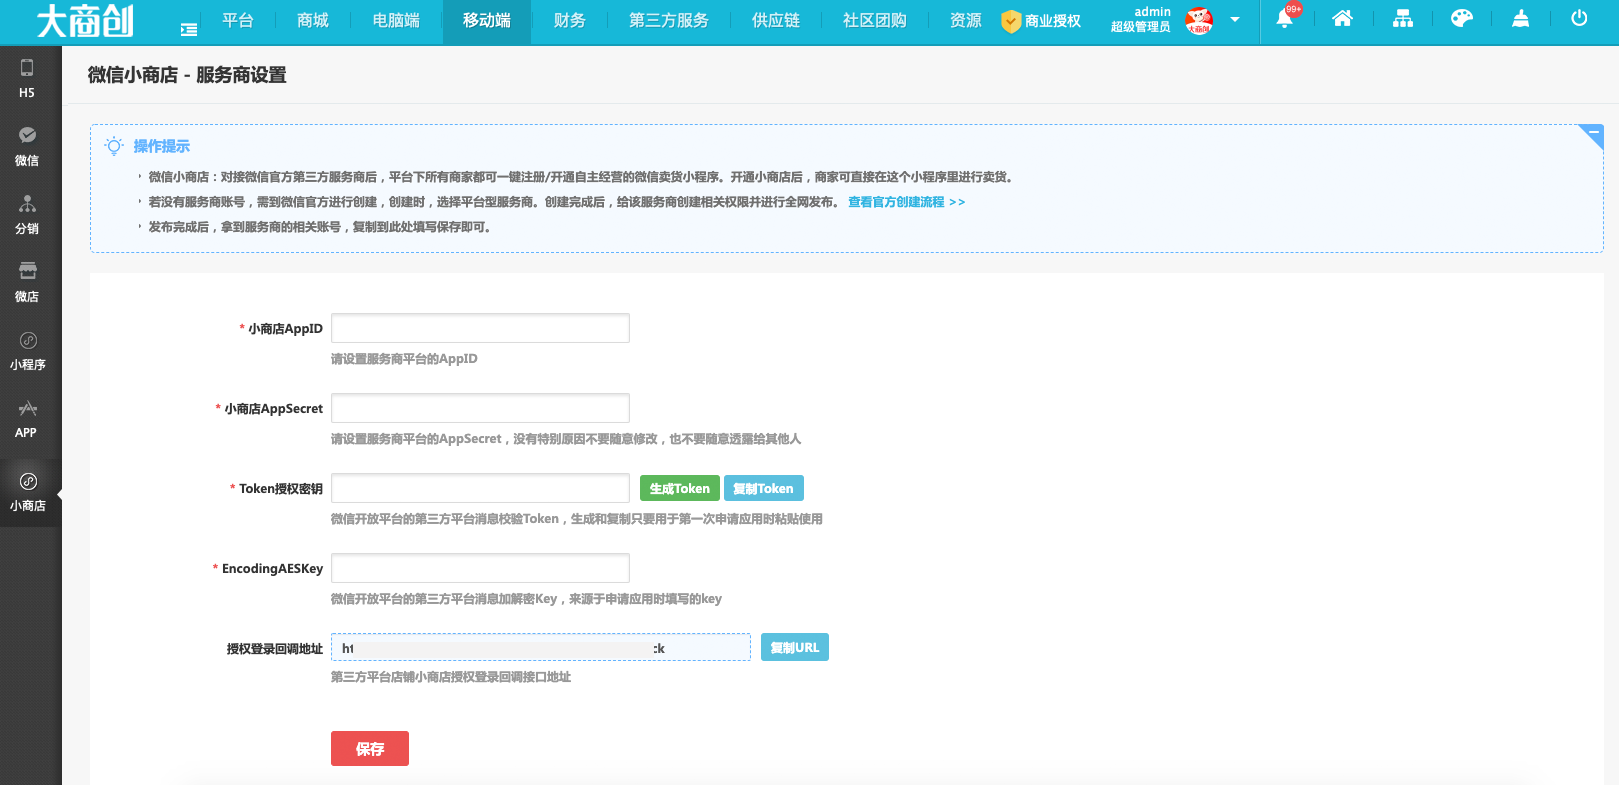Focus the Token授权密钥 input field
Image resolution: width=1619 pixels, height=785 pixels.
tap(480, 488)
